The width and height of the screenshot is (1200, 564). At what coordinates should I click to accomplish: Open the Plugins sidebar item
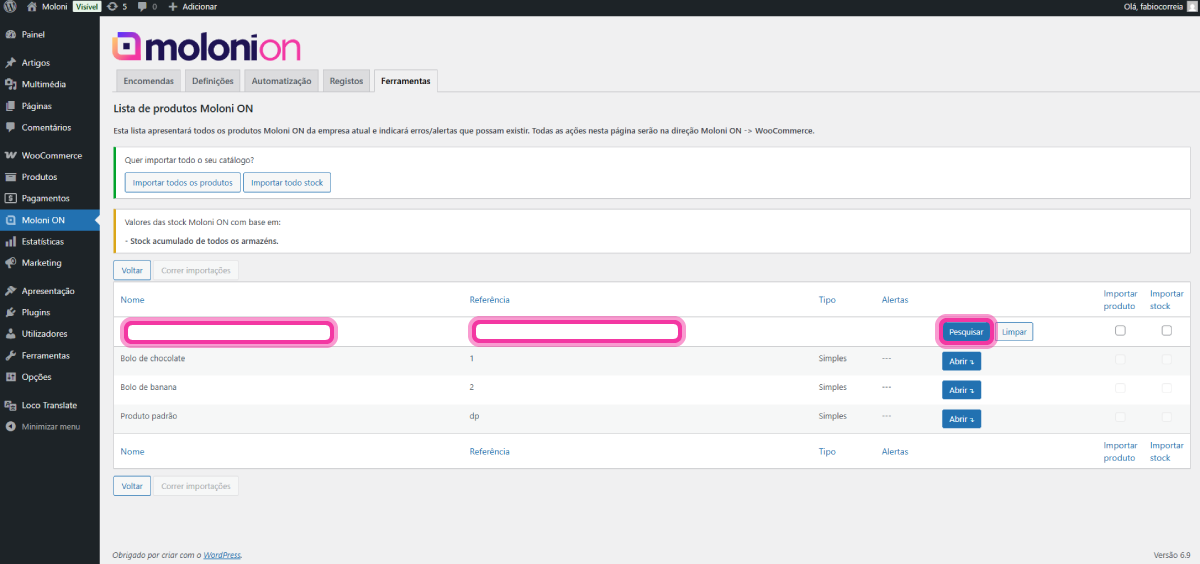pos(36,312)
